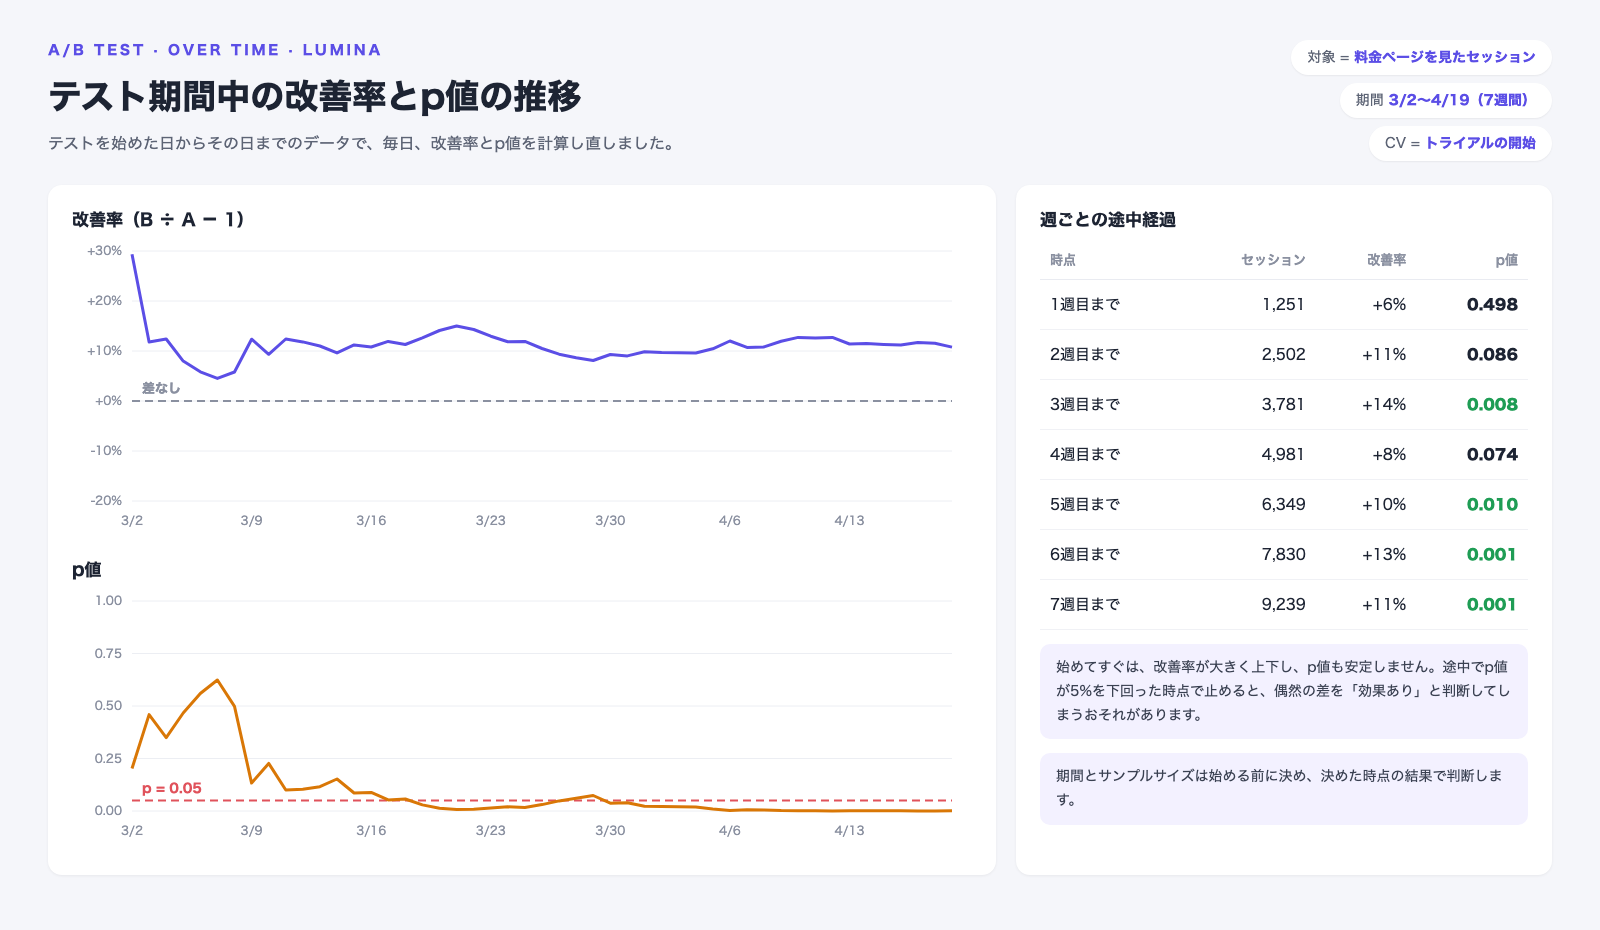
Task: Click the +11% cell in the 7週目まで row
Action: point(1384,604)
